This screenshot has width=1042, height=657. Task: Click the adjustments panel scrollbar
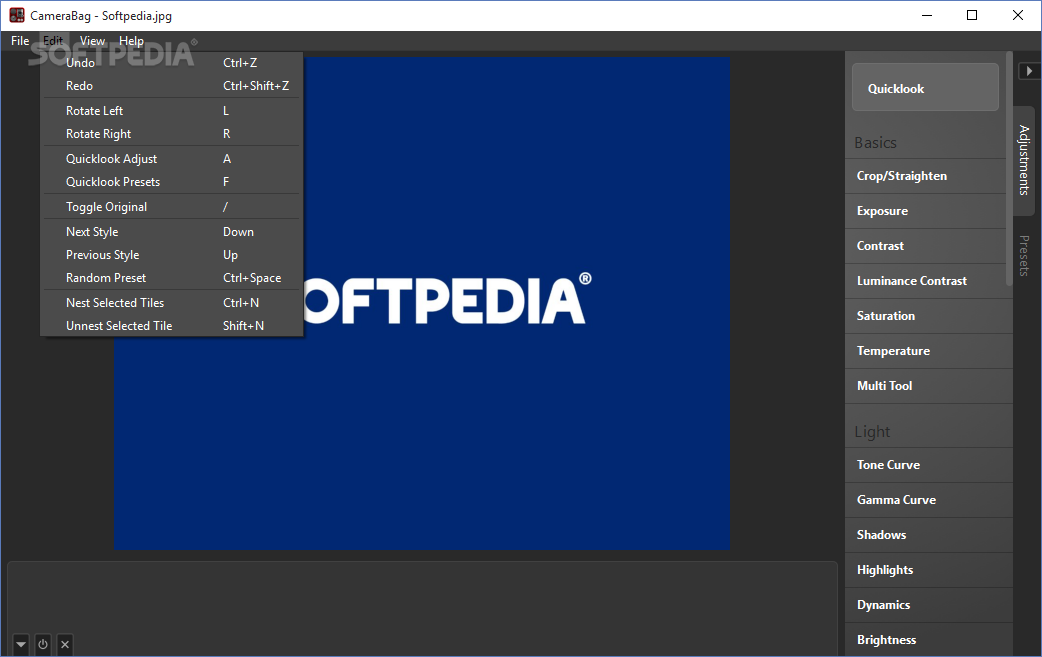tap(1009, 169)
